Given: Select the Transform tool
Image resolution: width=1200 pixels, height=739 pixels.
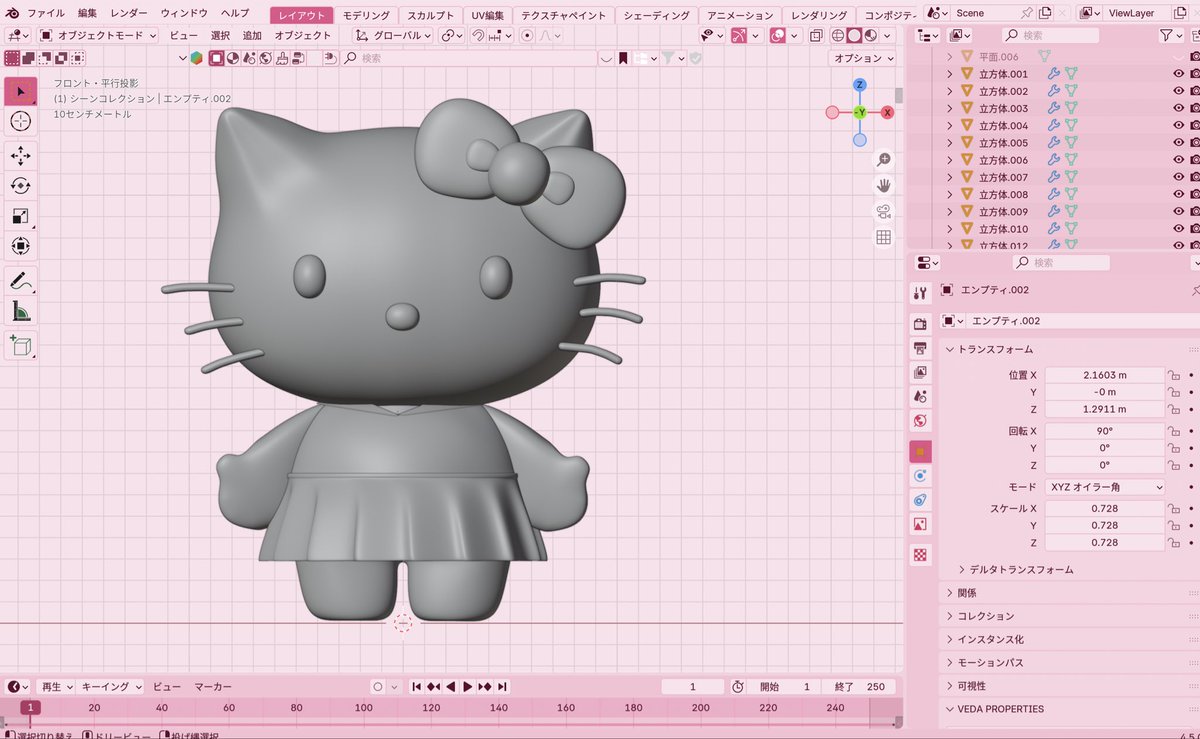Looking at the screenshot, I should (x=21, y=246).
